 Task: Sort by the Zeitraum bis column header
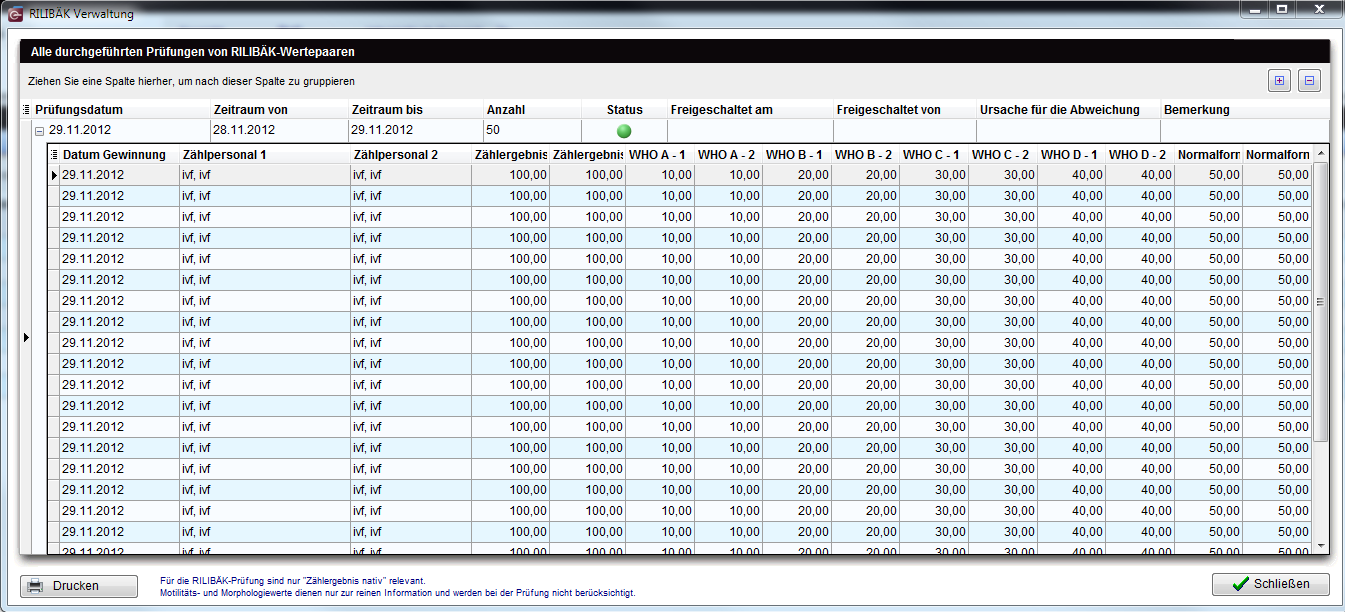416,109
